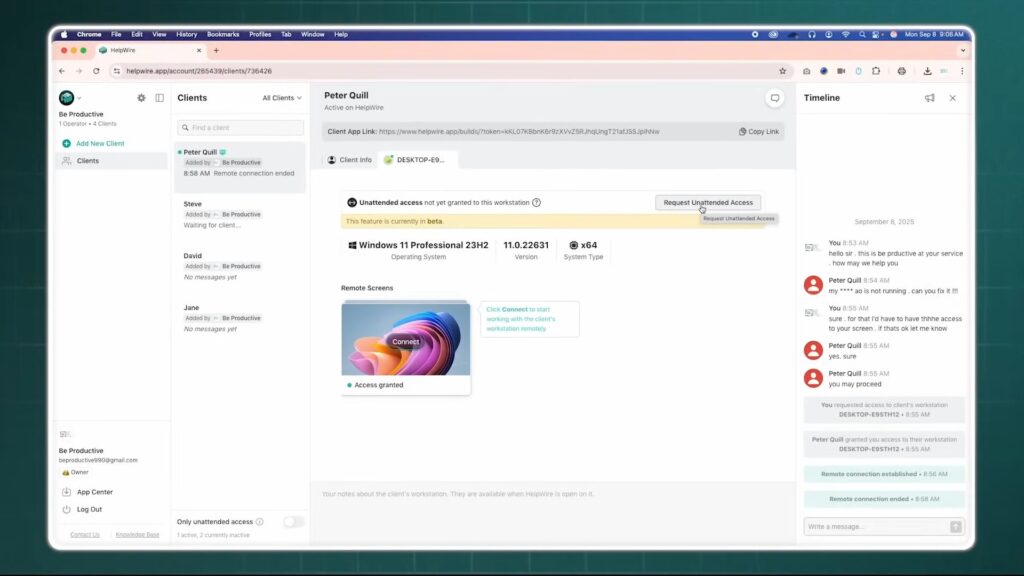Select client David in list
Screen dimensions: 1024x576
[240, 266]
